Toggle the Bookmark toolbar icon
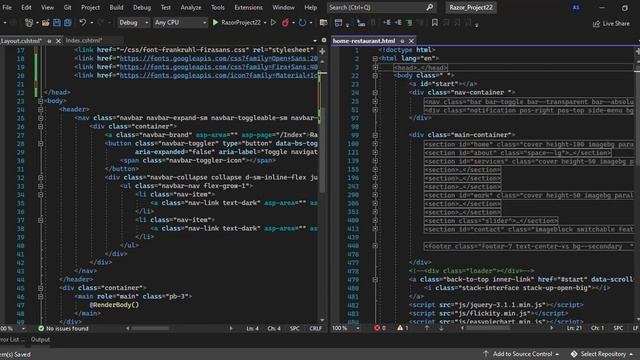This screenshot has width=640, height=360. (x=435, y=23)
